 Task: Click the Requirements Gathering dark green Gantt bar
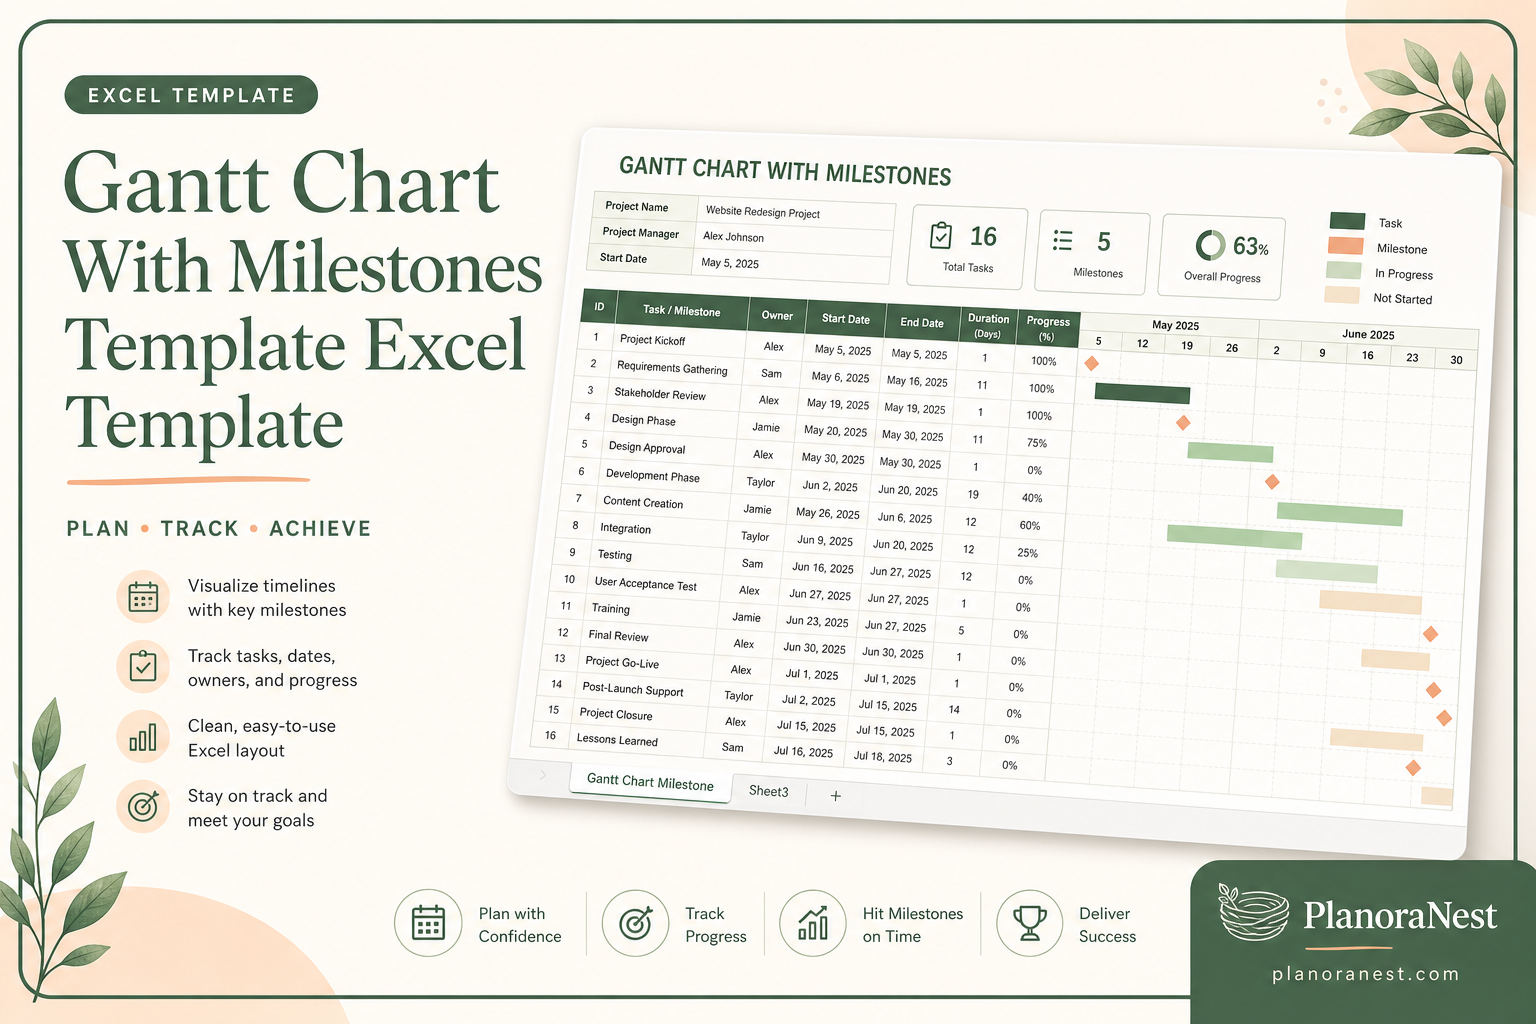coord(1142,393)
